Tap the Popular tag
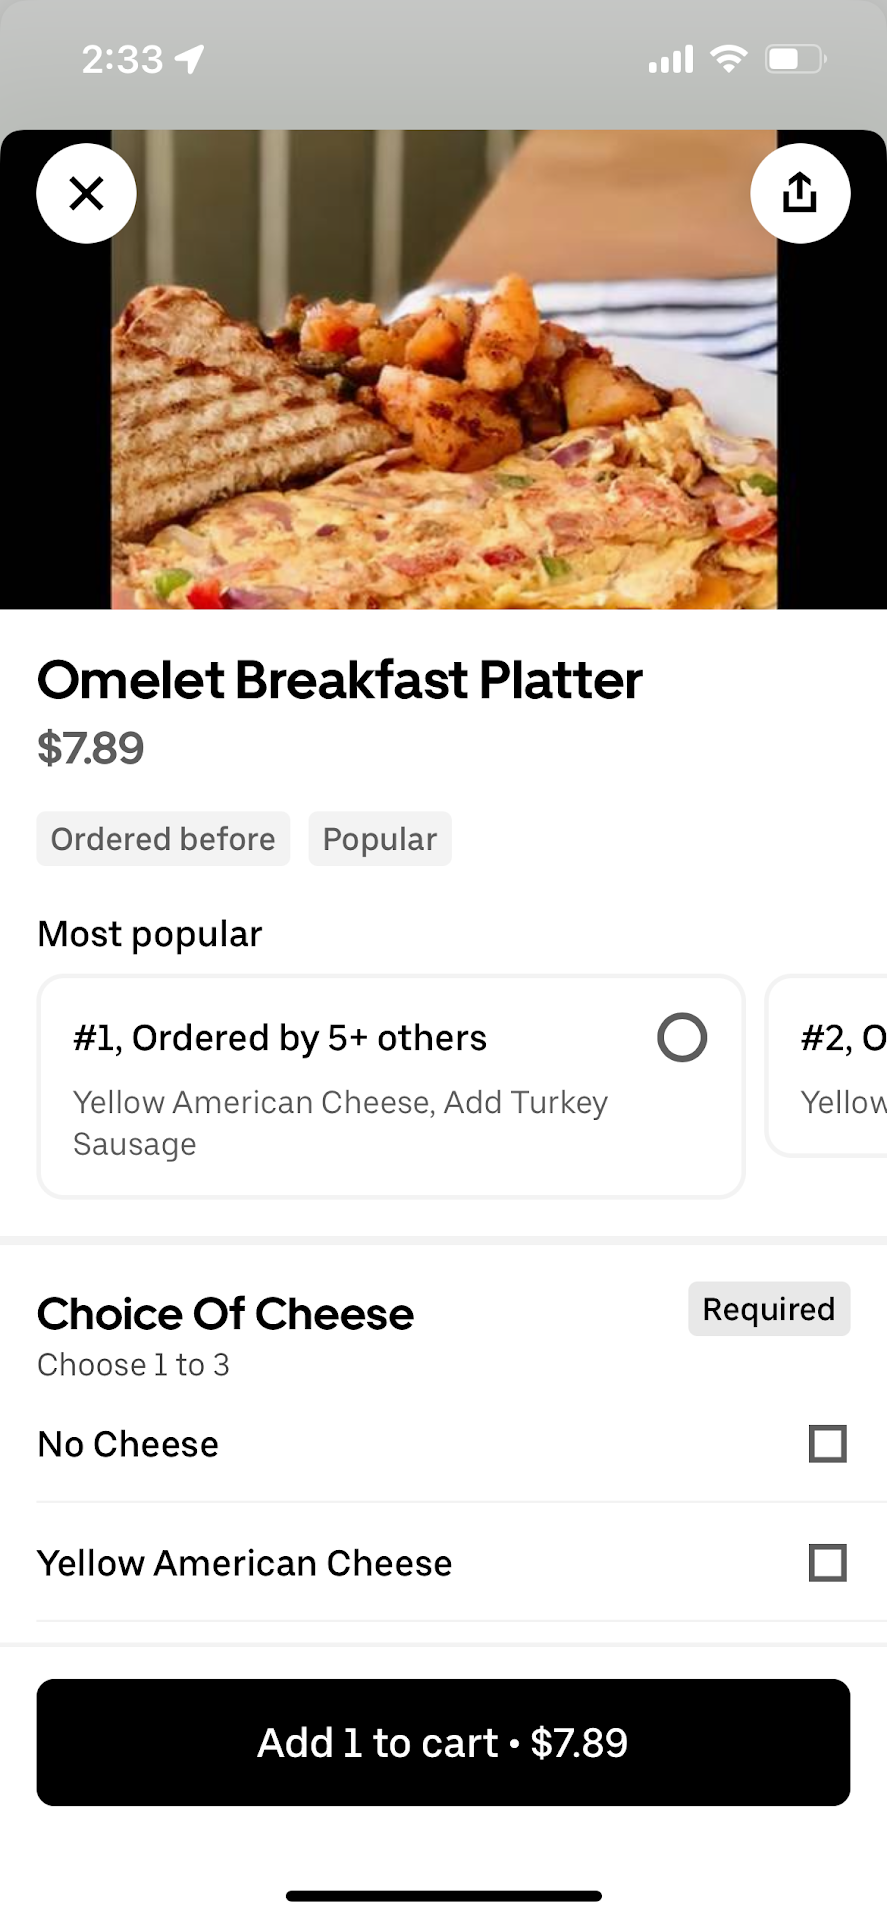887x1920 pixels. click(380, 839)
